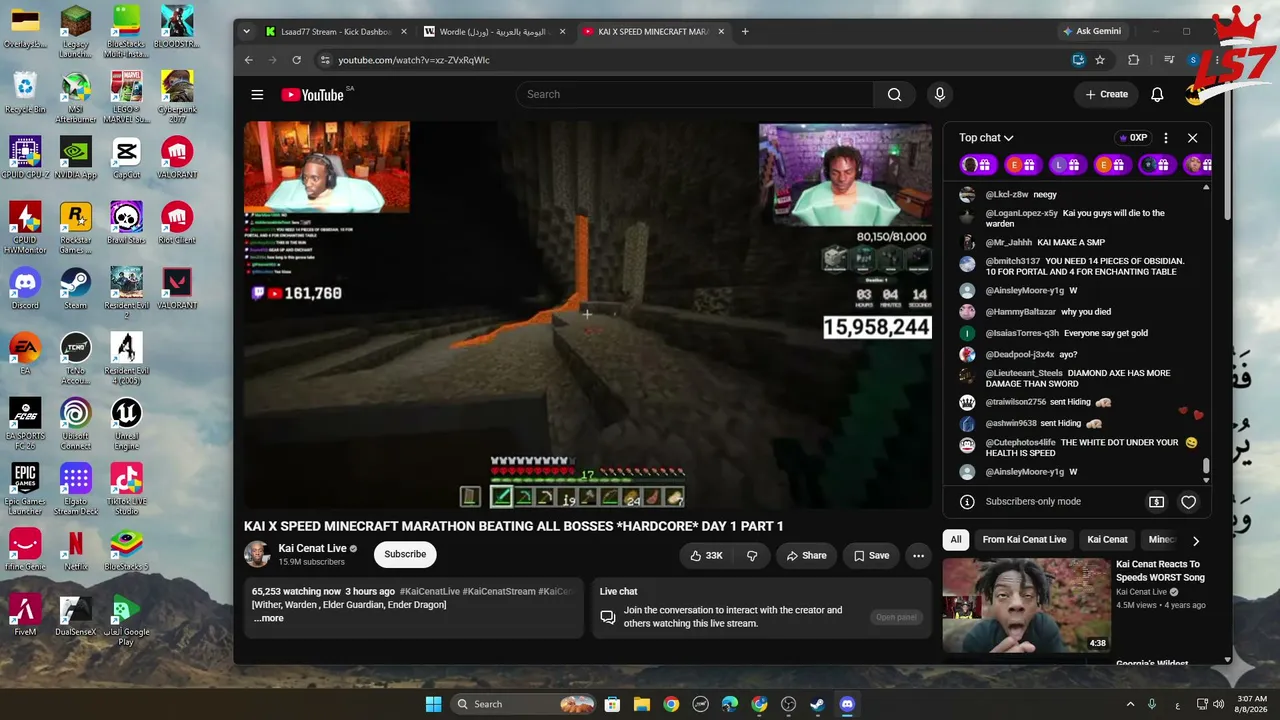This screenshot has width=1280, height=720.
Task: Select the From Kai Cenat Live chip
Action: pos(1024,540)
